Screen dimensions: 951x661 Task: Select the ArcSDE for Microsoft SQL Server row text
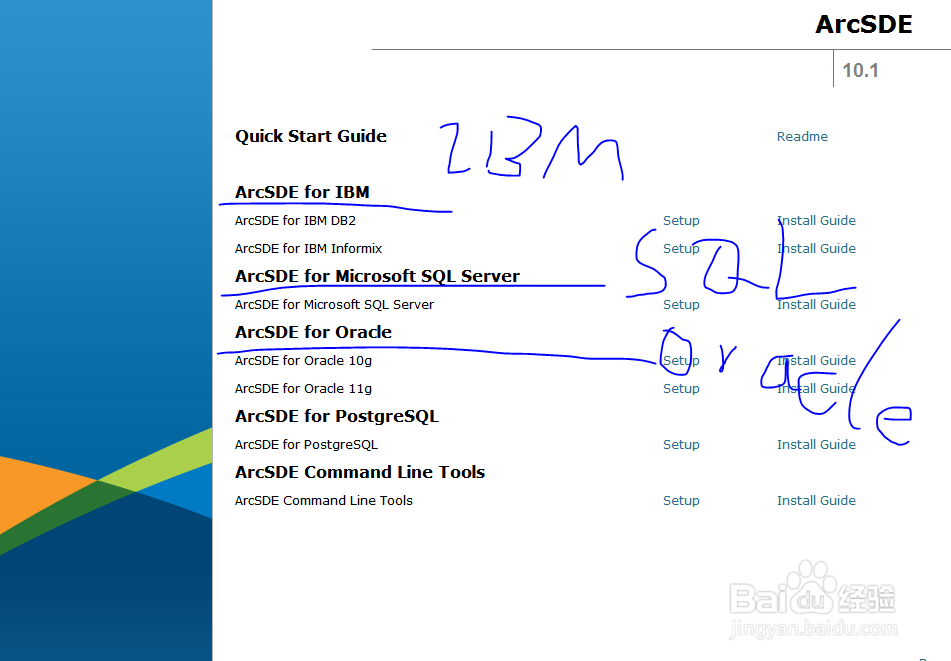(334, 304)
